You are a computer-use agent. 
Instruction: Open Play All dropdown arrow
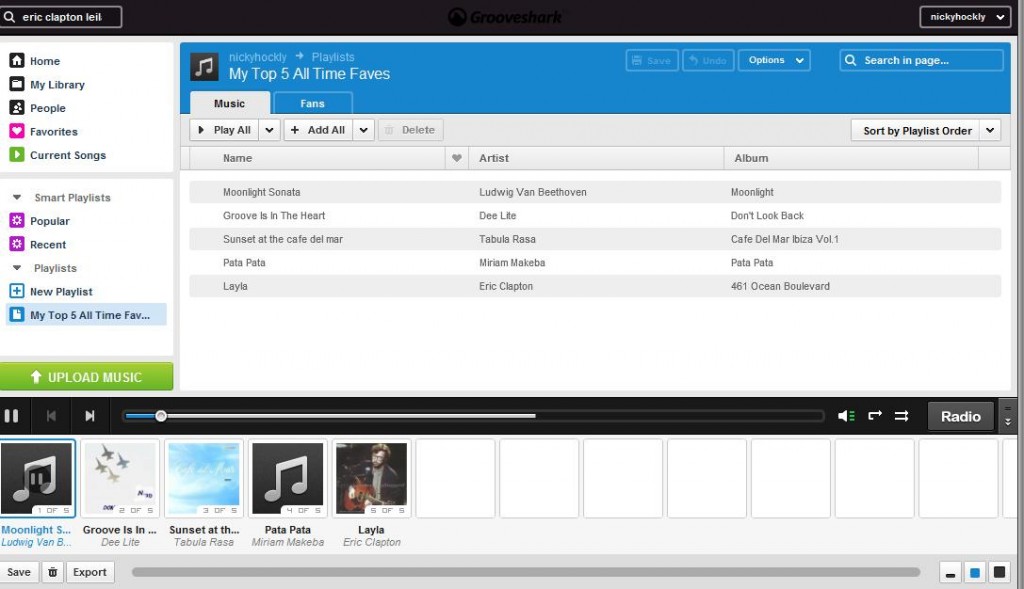pos(270,130)
